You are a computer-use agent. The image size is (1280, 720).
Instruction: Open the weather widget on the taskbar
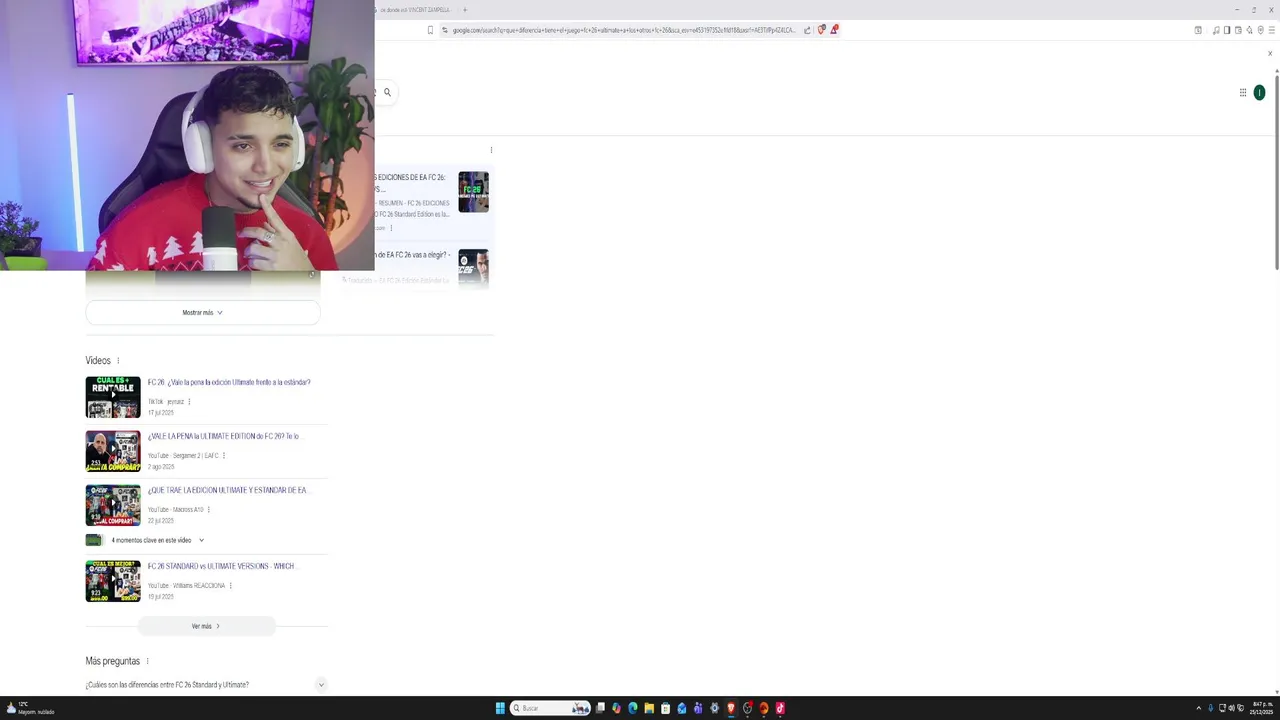30,708
